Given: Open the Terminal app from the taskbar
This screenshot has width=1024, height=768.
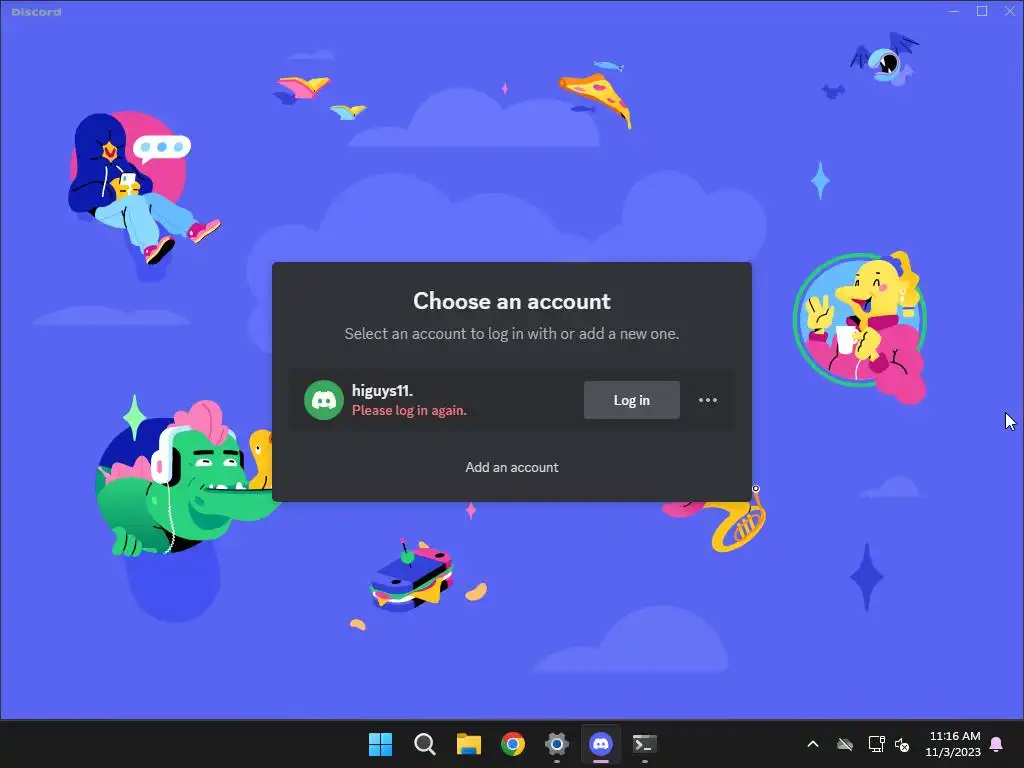Looking at the screenshot, I should 645,744.
